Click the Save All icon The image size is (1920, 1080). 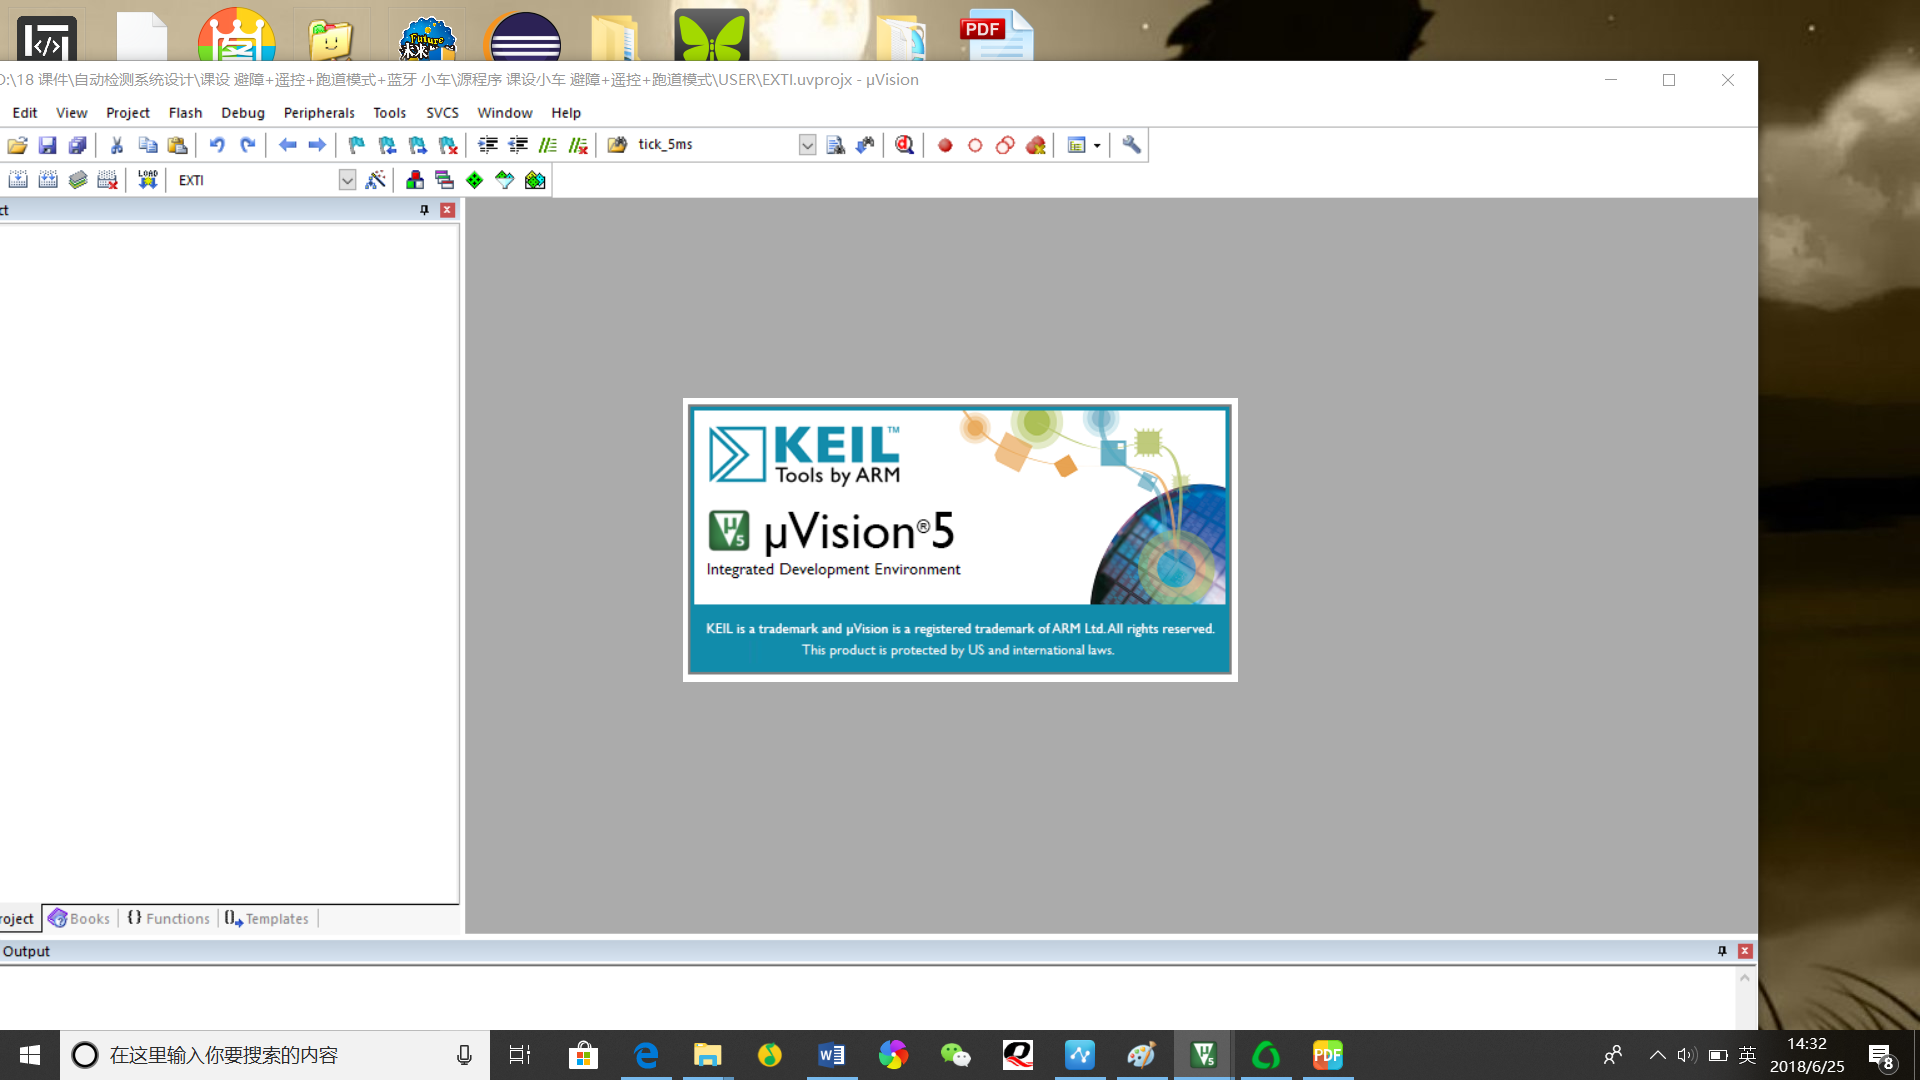(77, 145)
